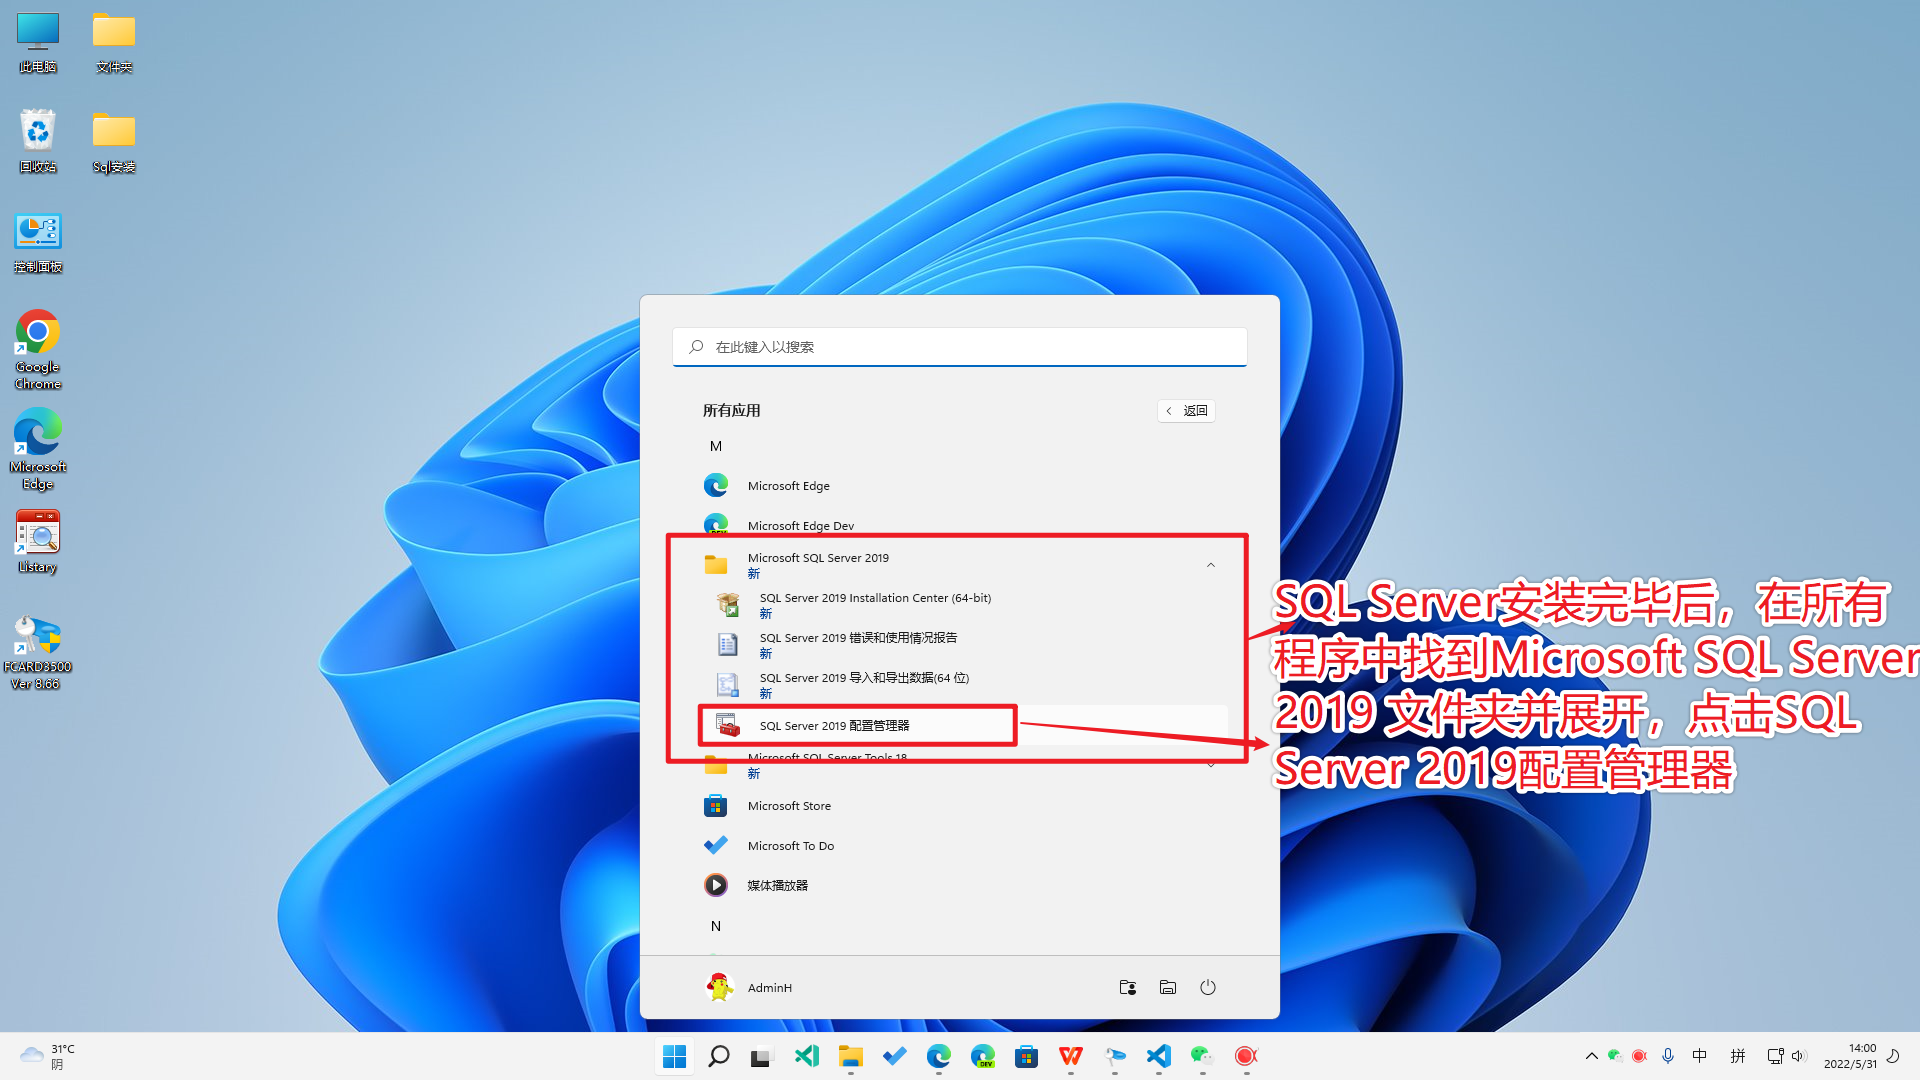Open 媒体播放器 from the app list
The image size is (1920, 1080).
(x=960, y=886)
